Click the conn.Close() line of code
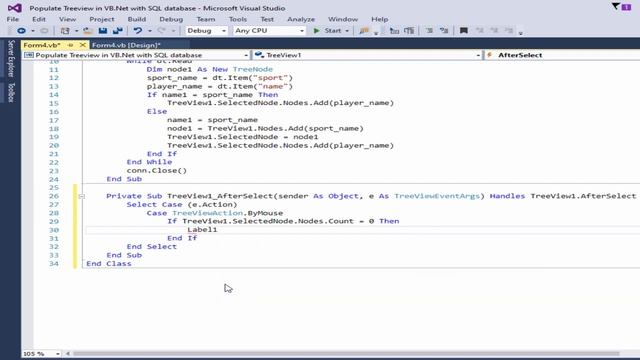Screen dimensions: 640x360 pos(157,171)
